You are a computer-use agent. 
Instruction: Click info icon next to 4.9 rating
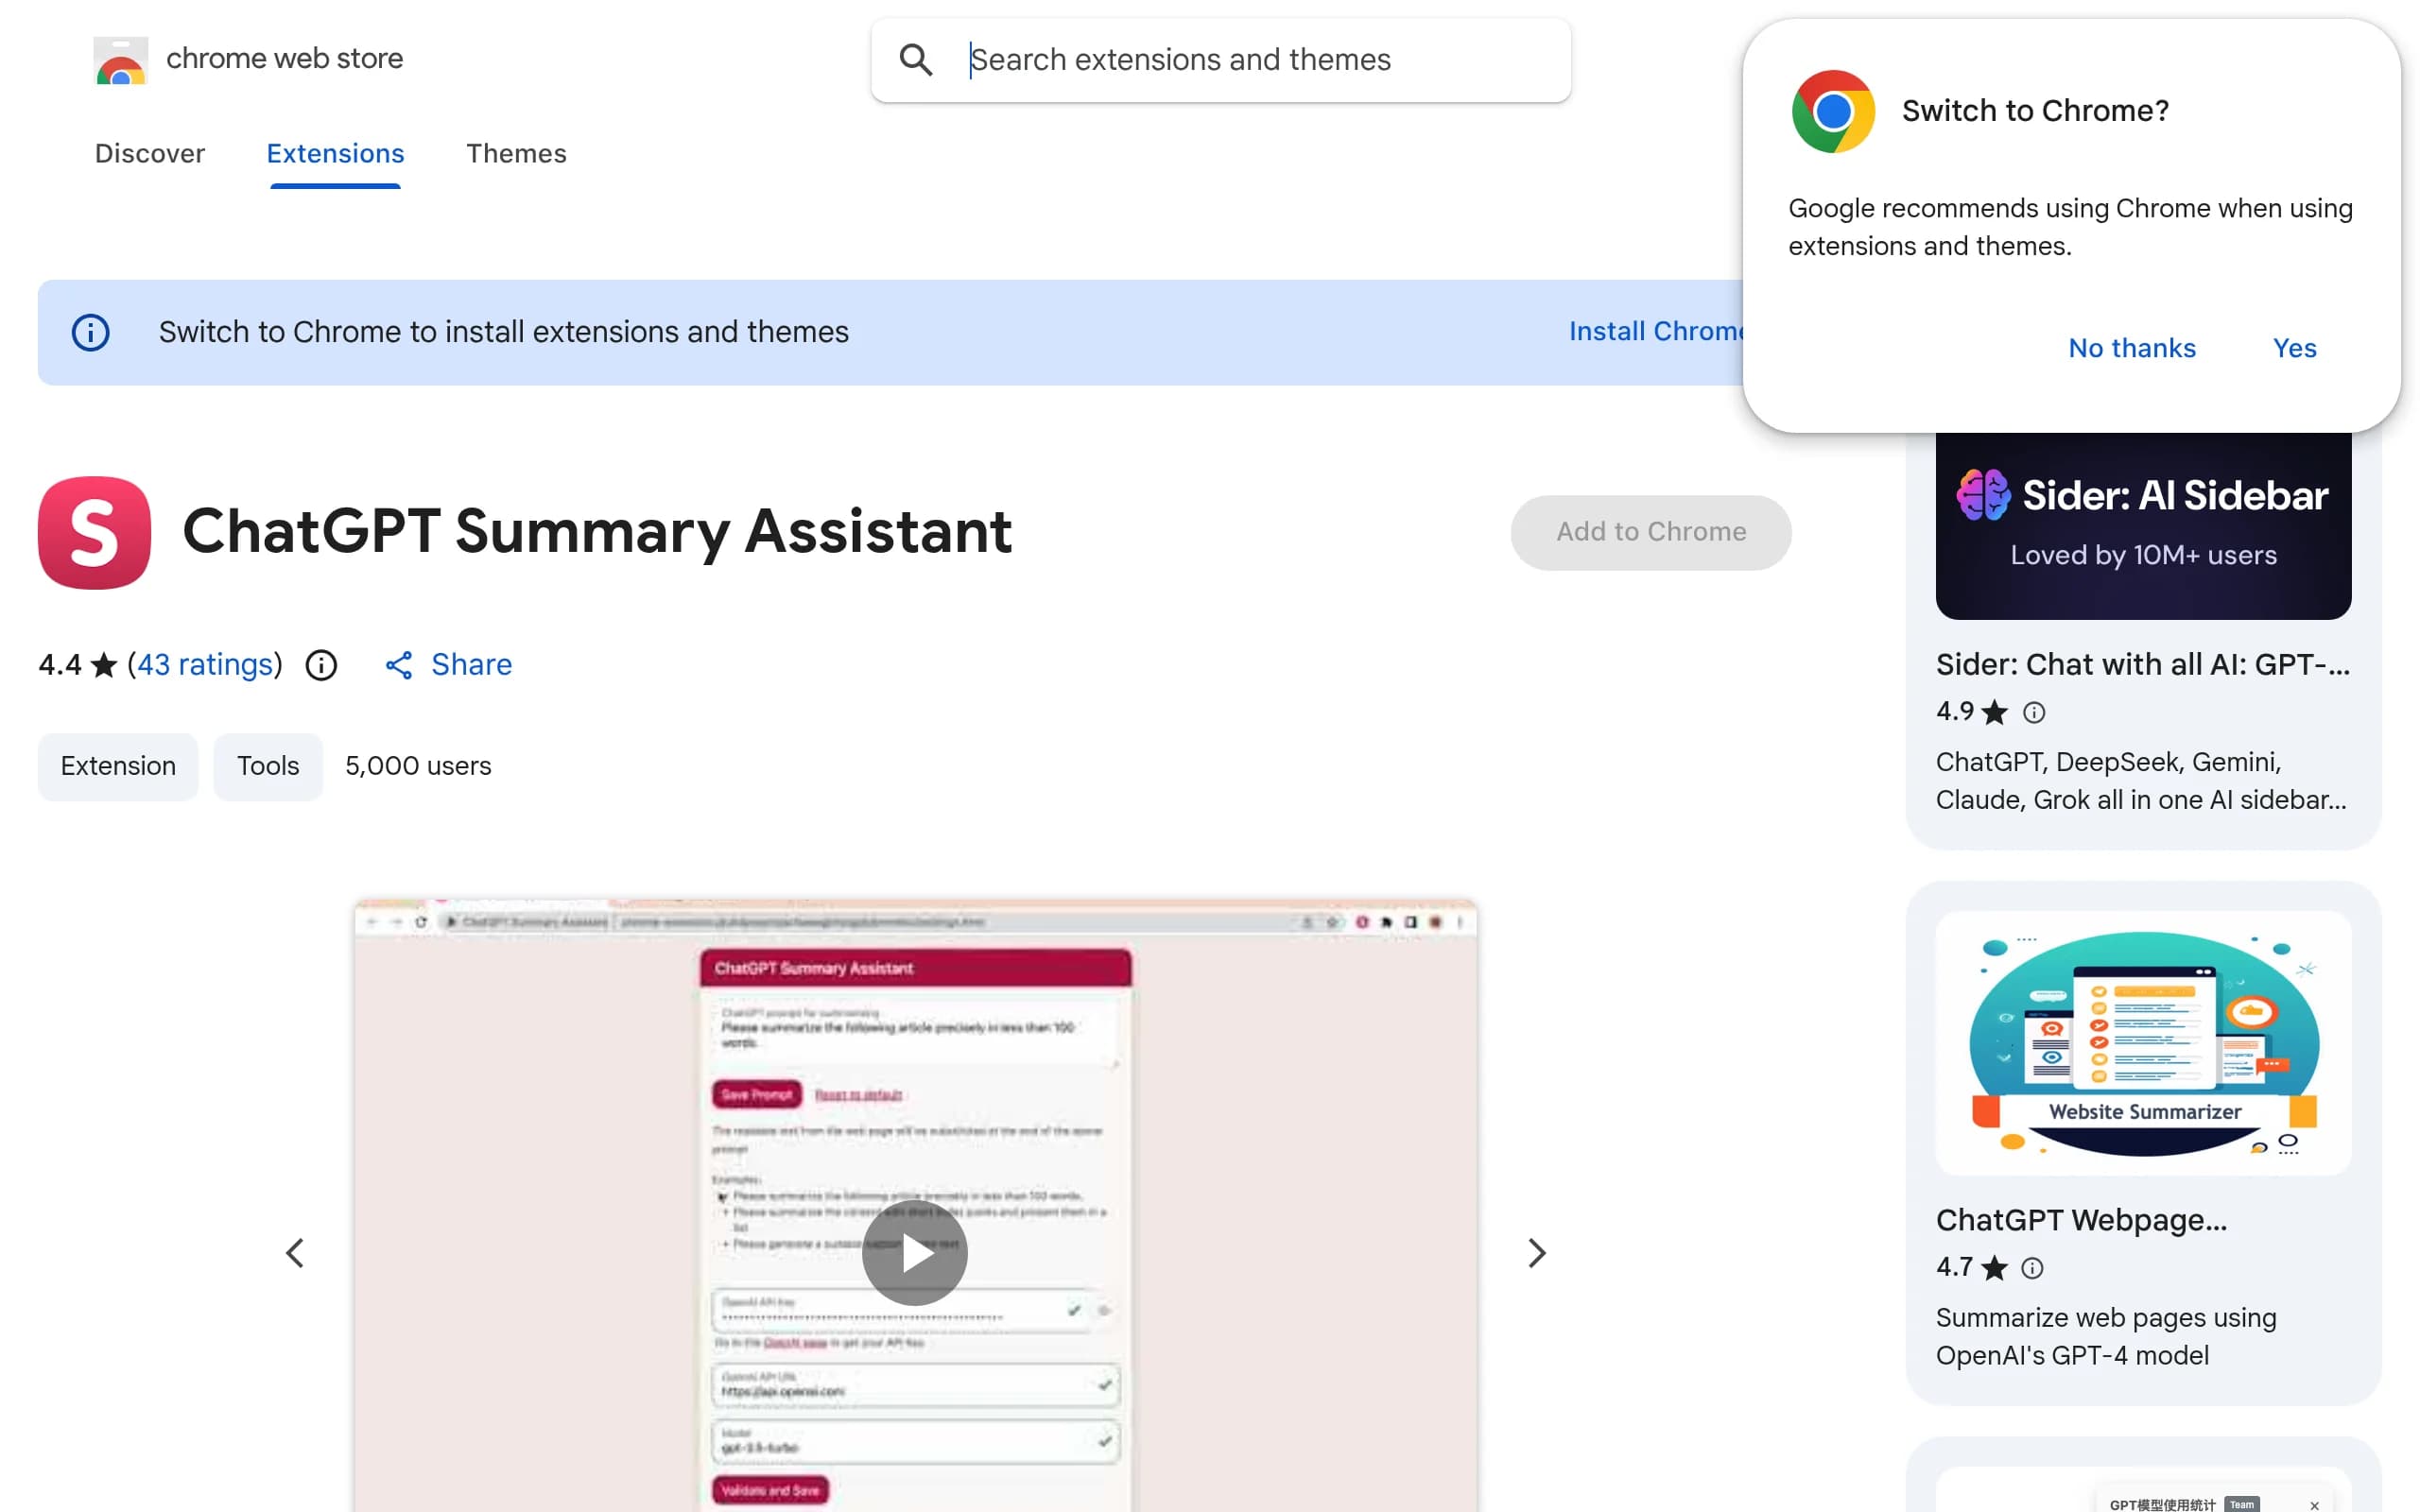pos(2034,712)
